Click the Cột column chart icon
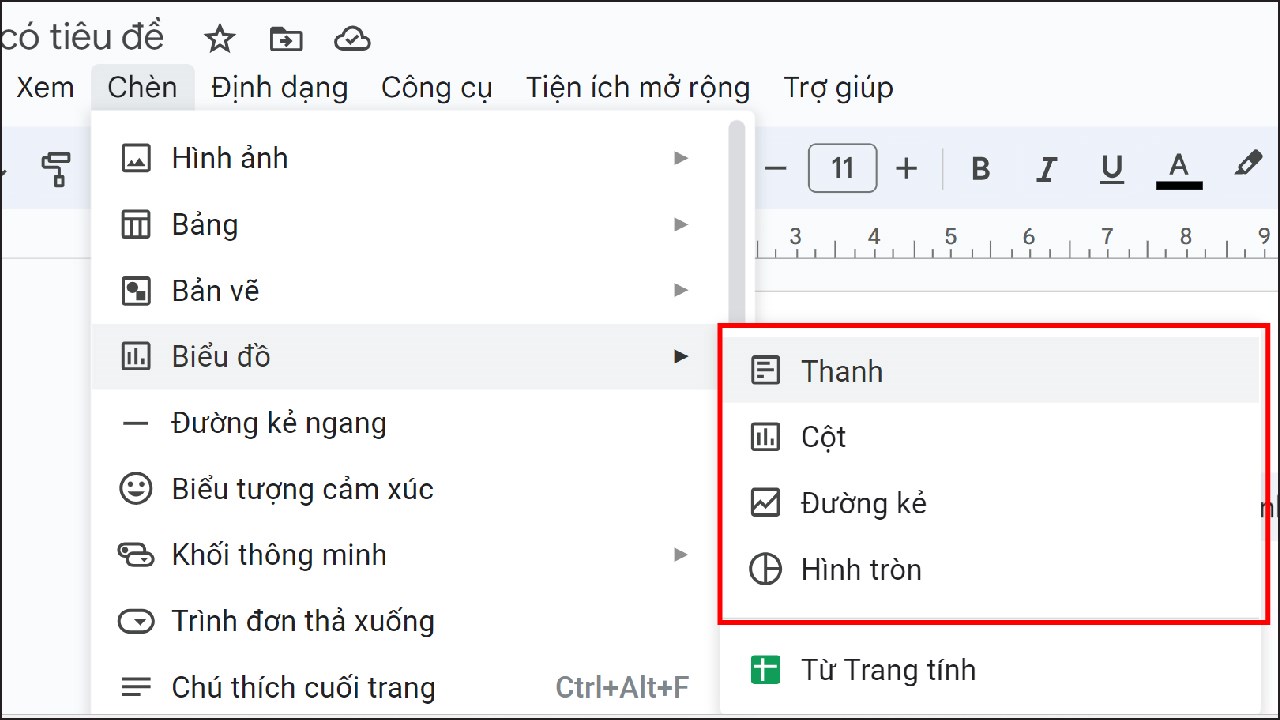The width and height of the screenshot is (1280, 720). 766,437
